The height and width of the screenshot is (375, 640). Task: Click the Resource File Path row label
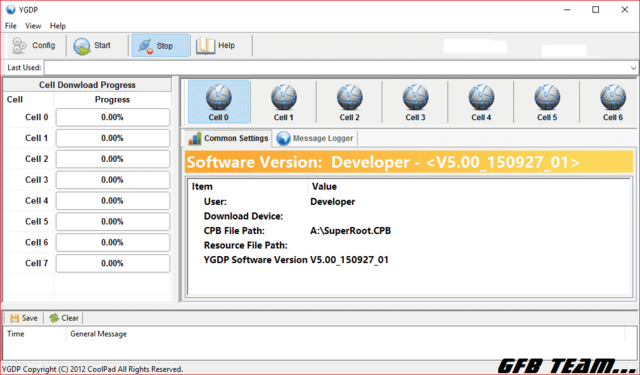(x=245, y=245)
